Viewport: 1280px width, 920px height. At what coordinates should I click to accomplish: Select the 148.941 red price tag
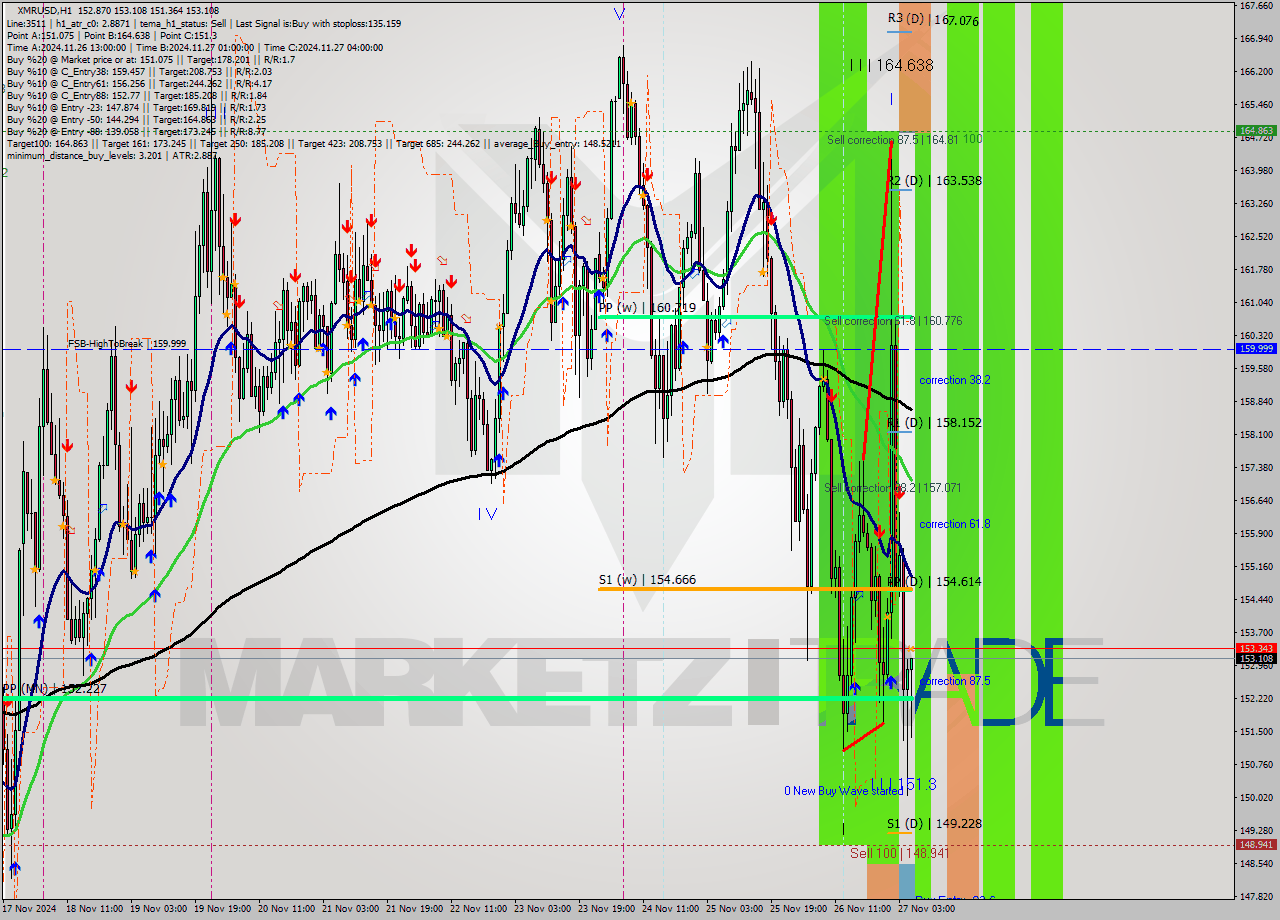pyautogui.click(x=1257, y=845)
